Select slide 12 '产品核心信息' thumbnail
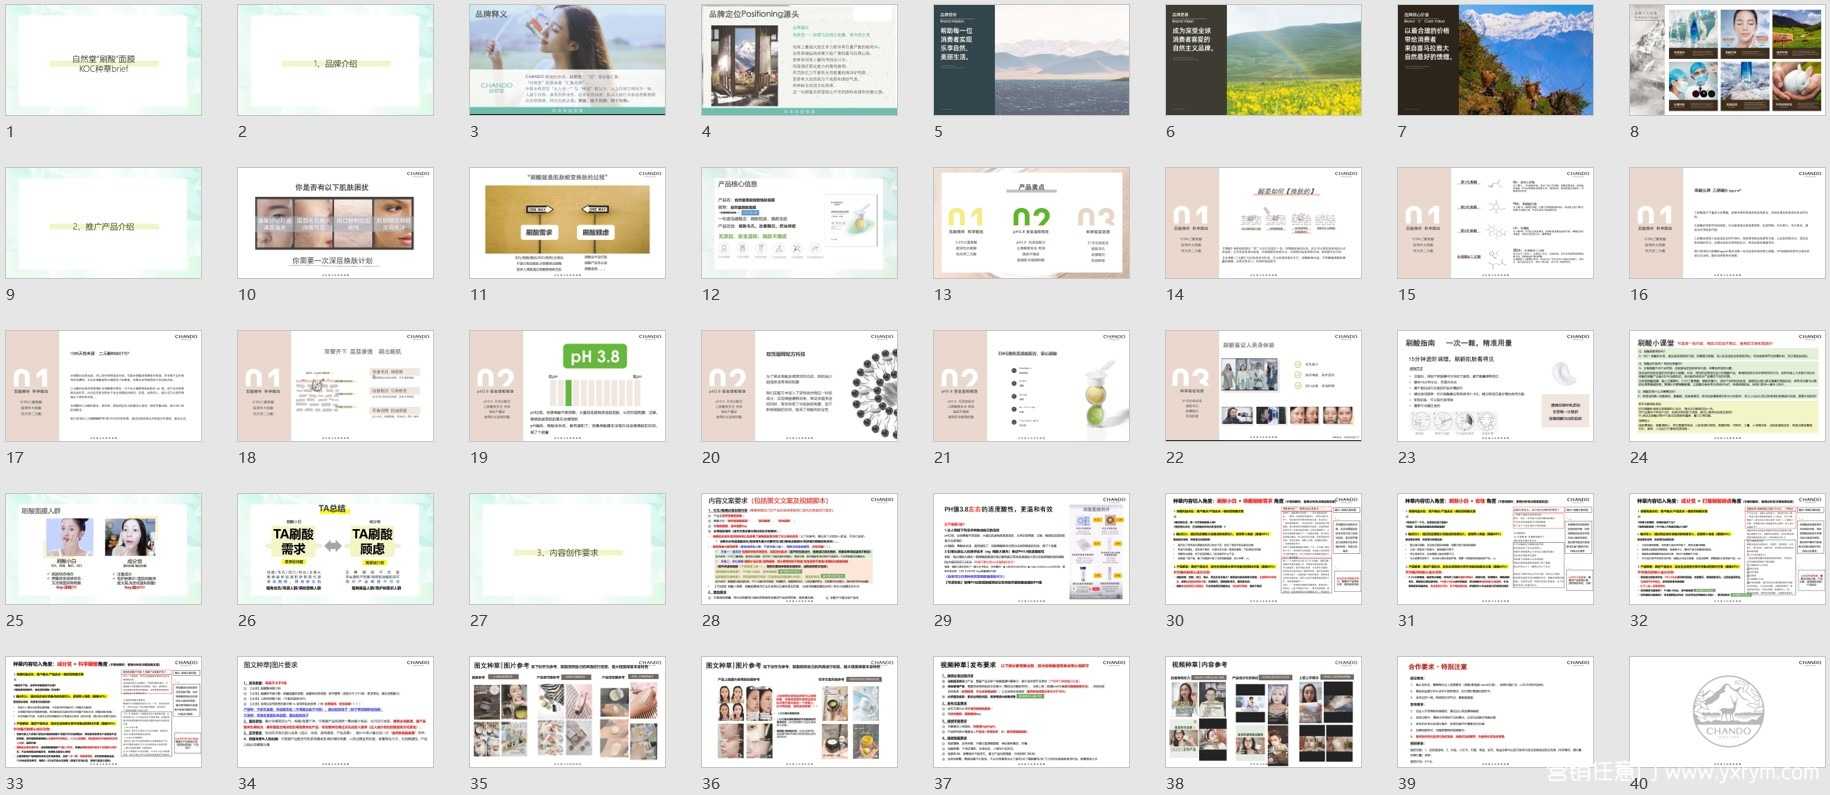This screenshot has width=1830, height=795. (x=799, y=223)
